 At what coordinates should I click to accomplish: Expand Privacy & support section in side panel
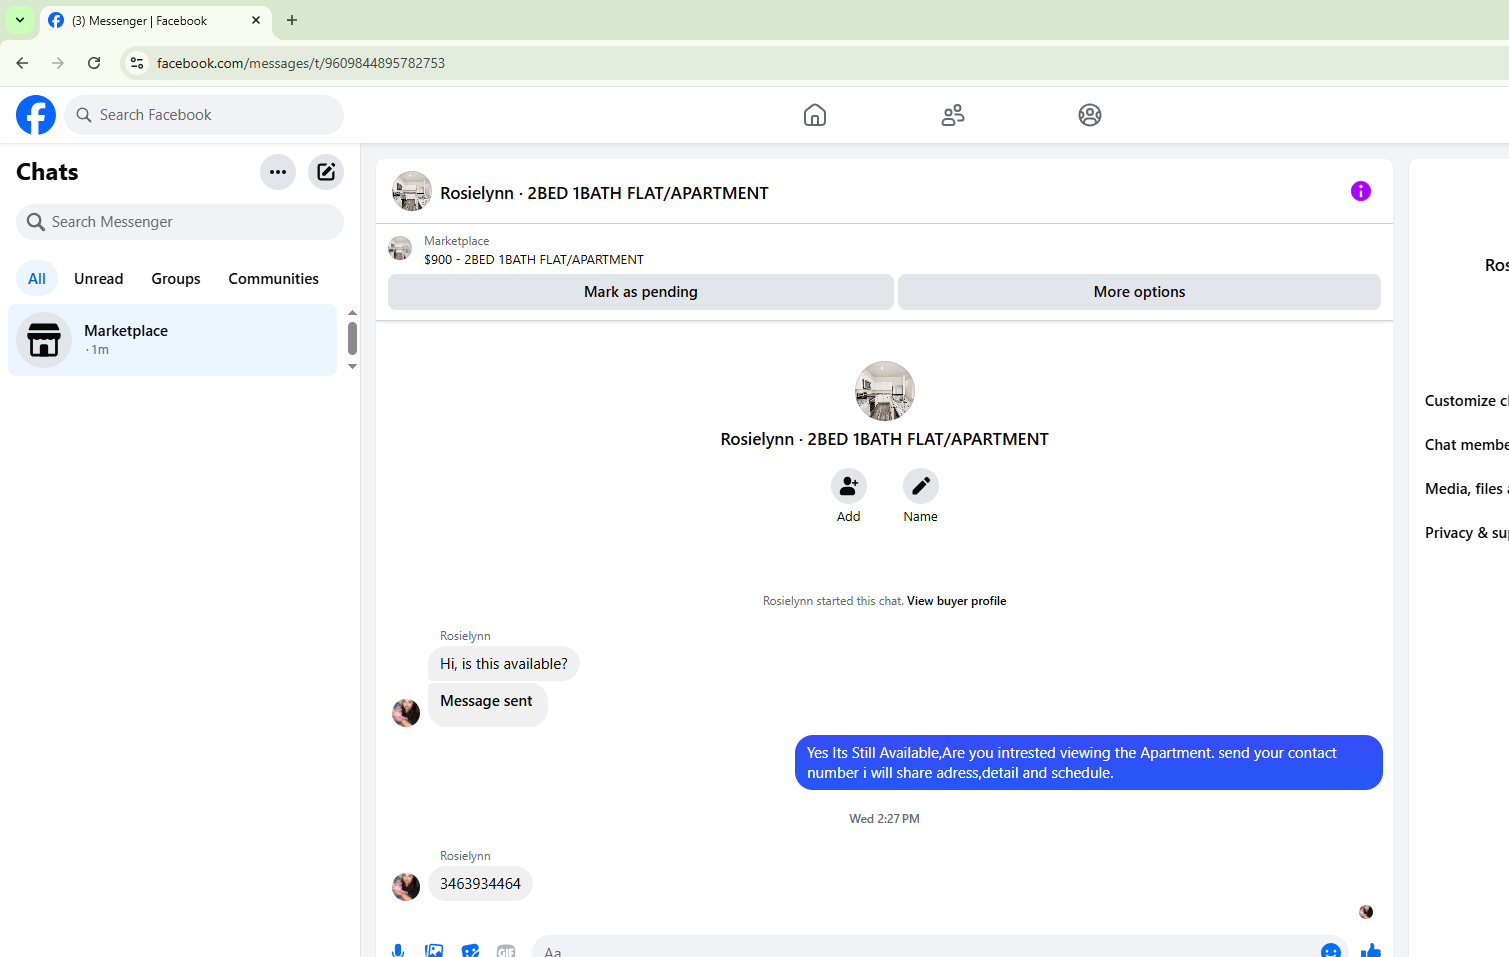point(1466,533)
